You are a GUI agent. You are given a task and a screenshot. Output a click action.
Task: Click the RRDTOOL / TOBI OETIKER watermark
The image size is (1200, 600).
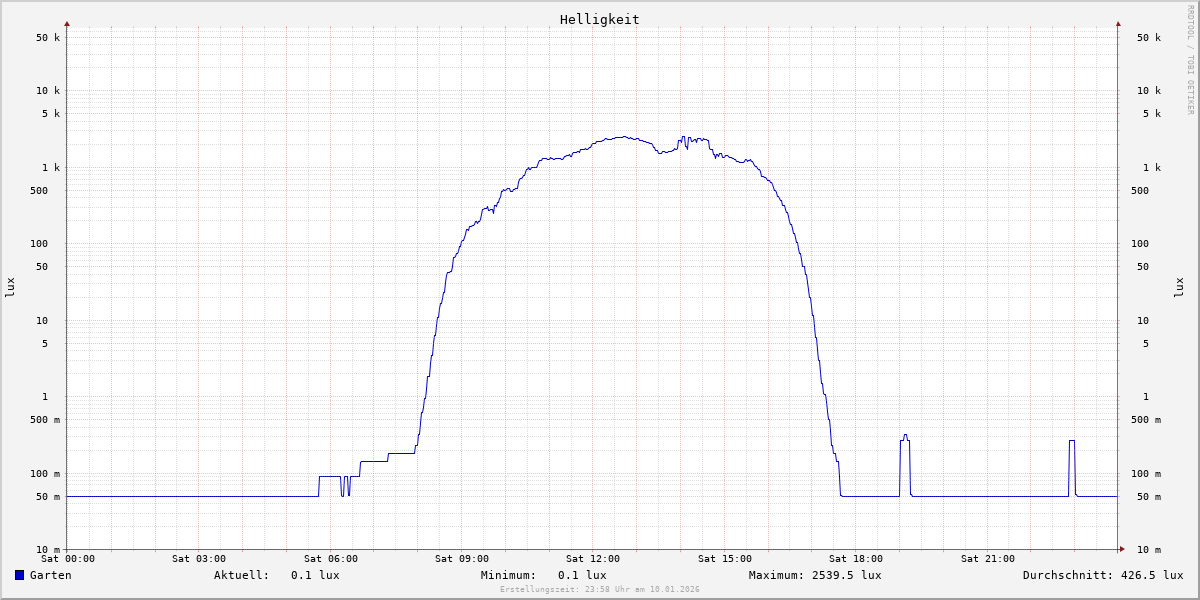point(1190,59)
